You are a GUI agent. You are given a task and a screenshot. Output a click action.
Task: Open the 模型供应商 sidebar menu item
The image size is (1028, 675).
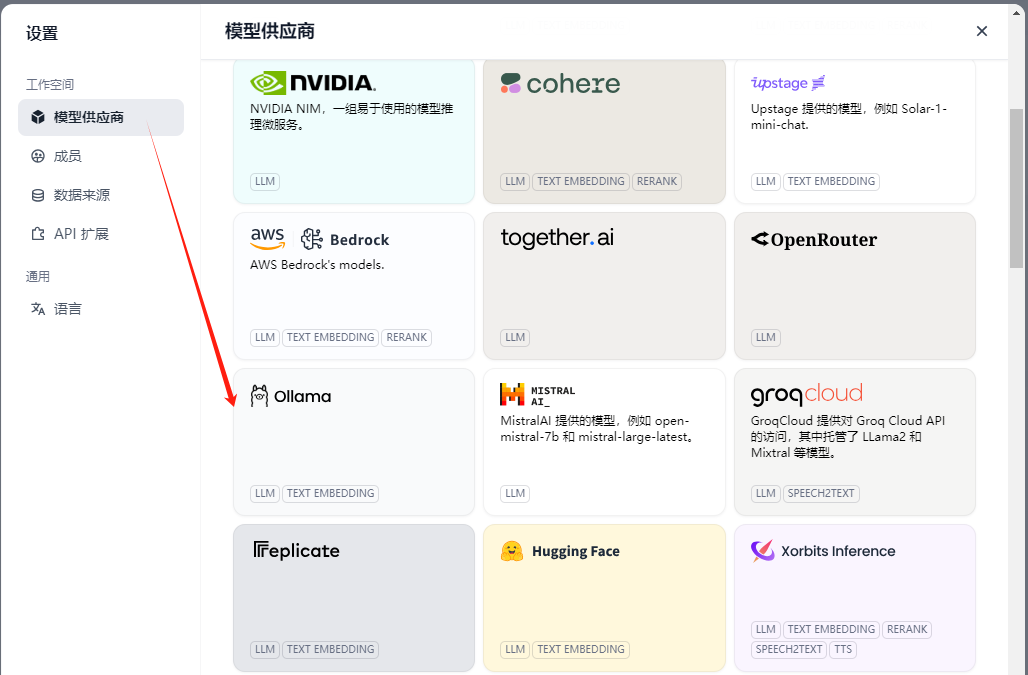click(101, 117)
